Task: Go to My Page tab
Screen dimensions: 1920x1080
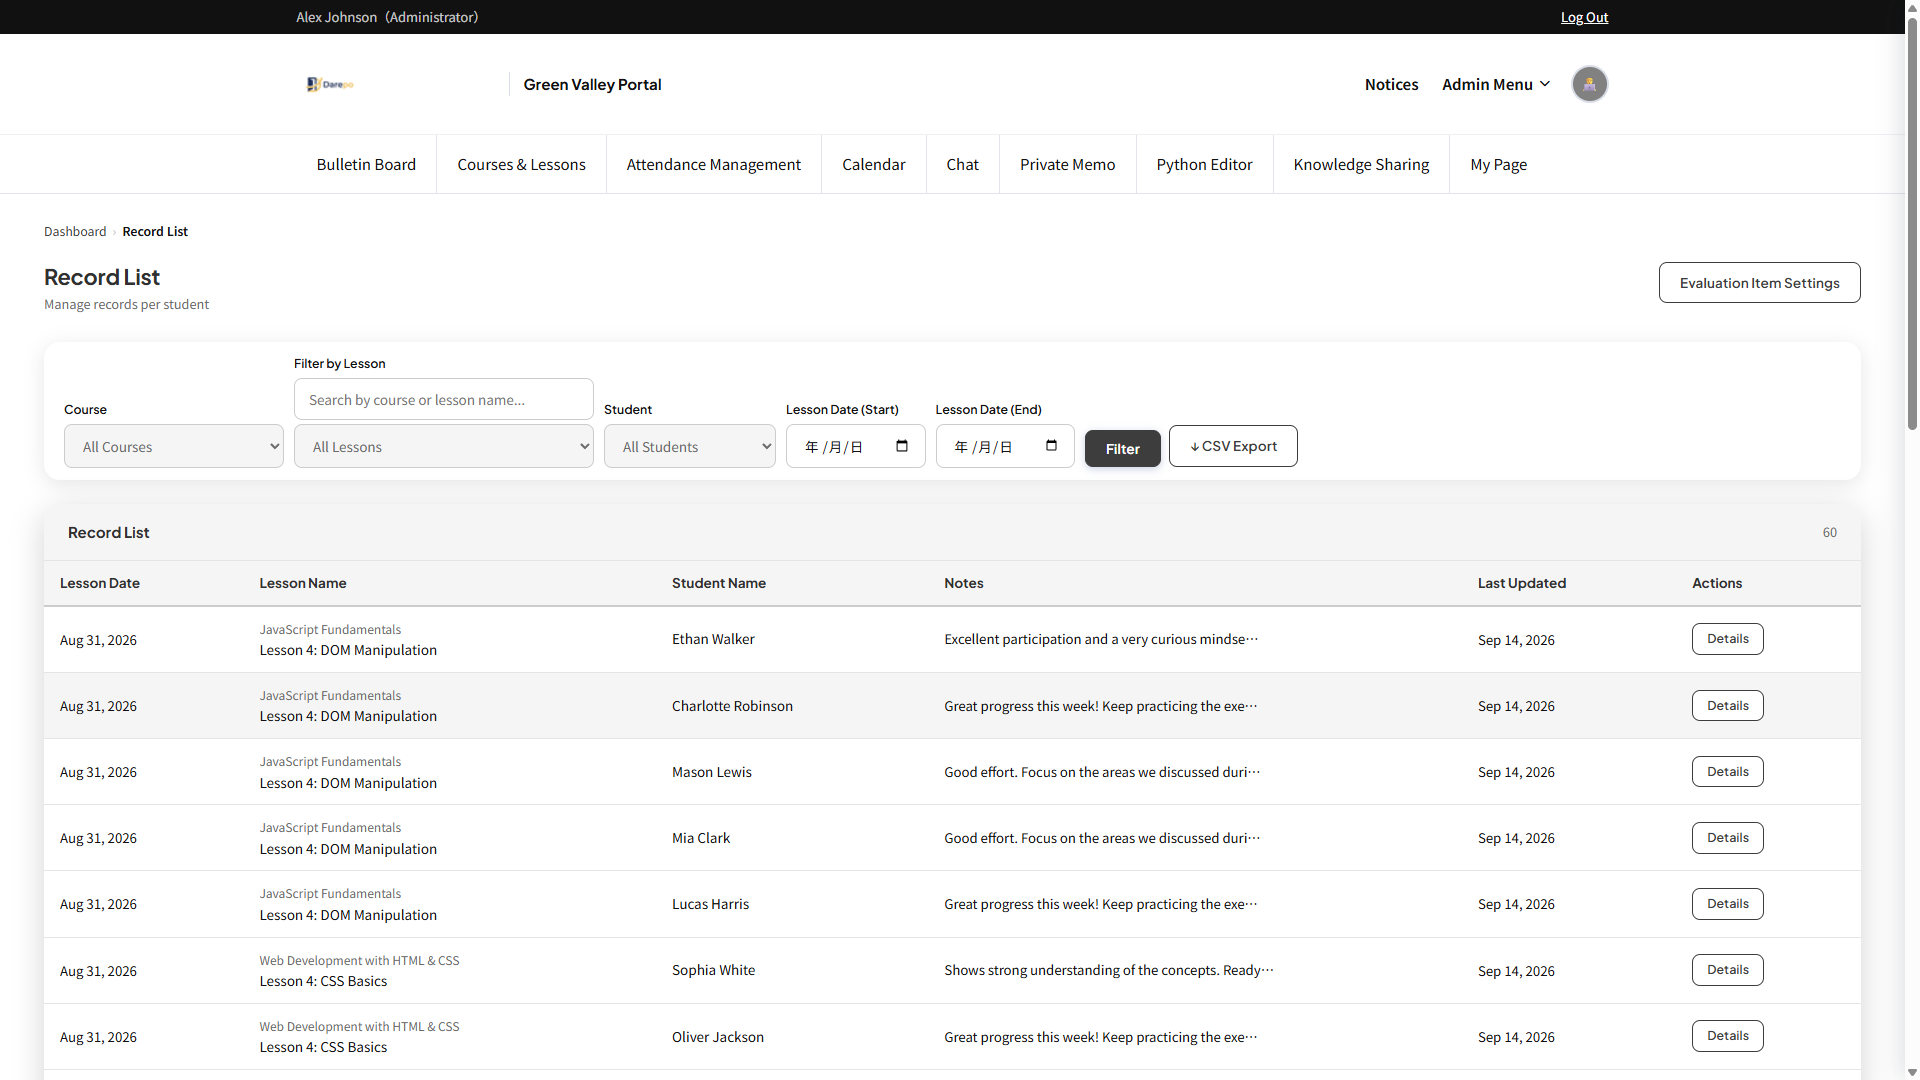Action: (x=1498, y=164)
